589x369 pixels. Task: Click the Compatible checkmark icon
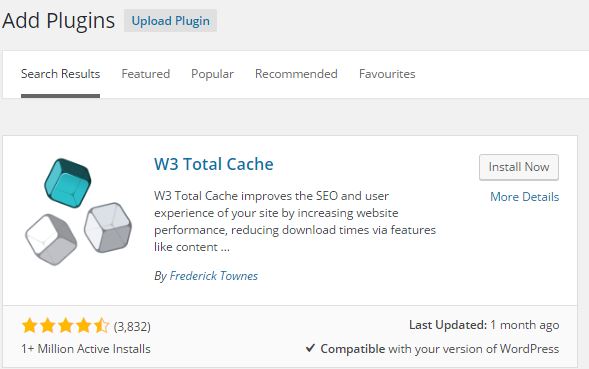[310, 348]
